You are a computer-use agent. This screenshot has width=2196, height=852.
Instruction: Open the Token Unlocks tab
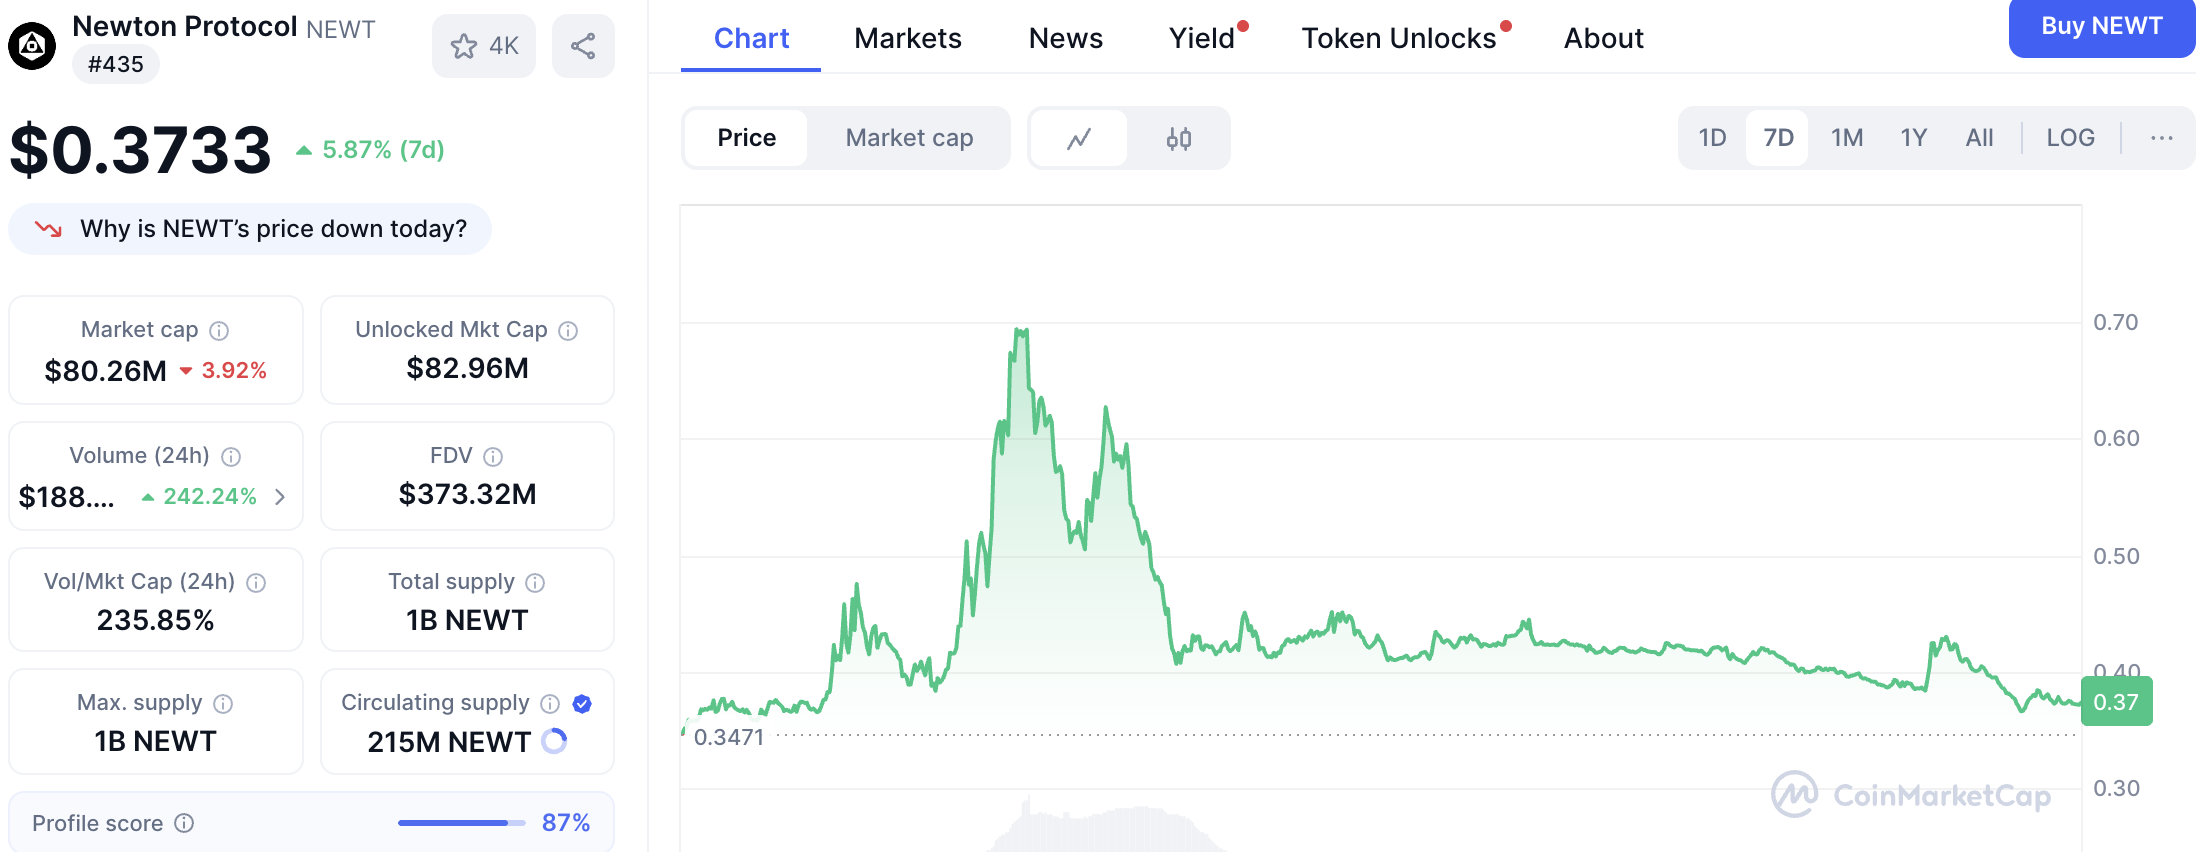point(1397,38)
